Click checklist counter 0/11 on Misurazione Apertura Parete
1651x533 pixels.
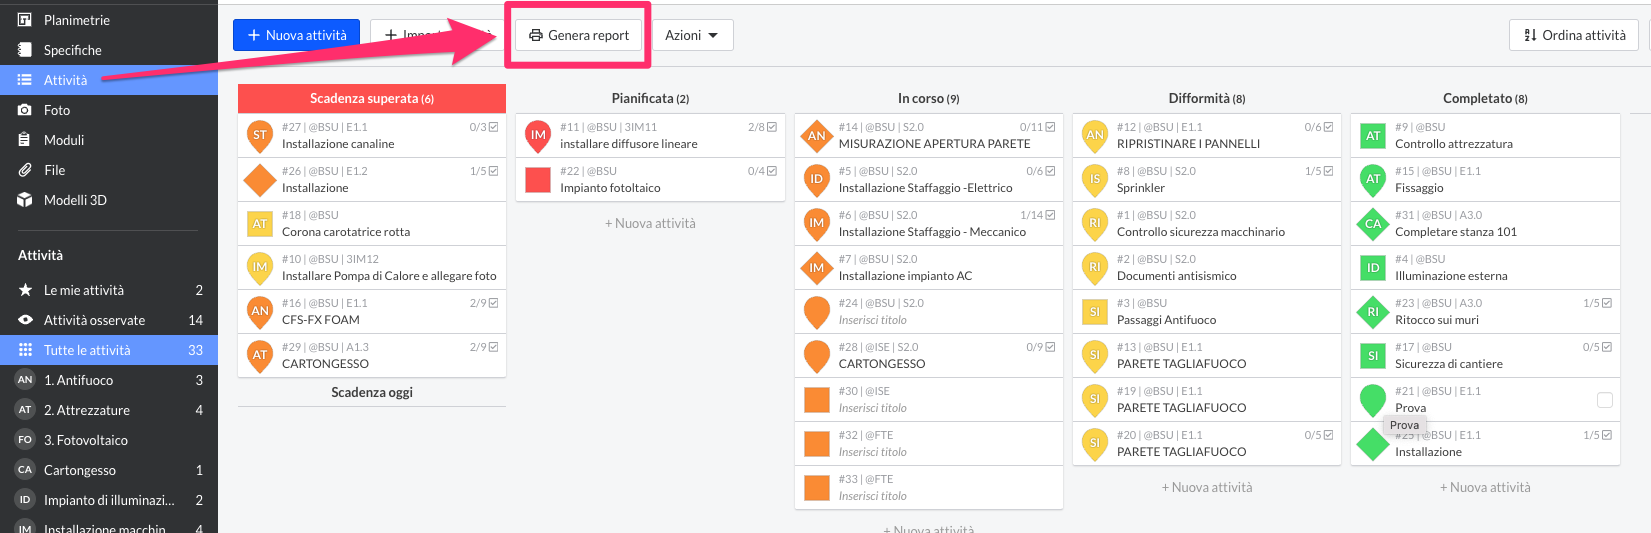[x=1037, y=127]
